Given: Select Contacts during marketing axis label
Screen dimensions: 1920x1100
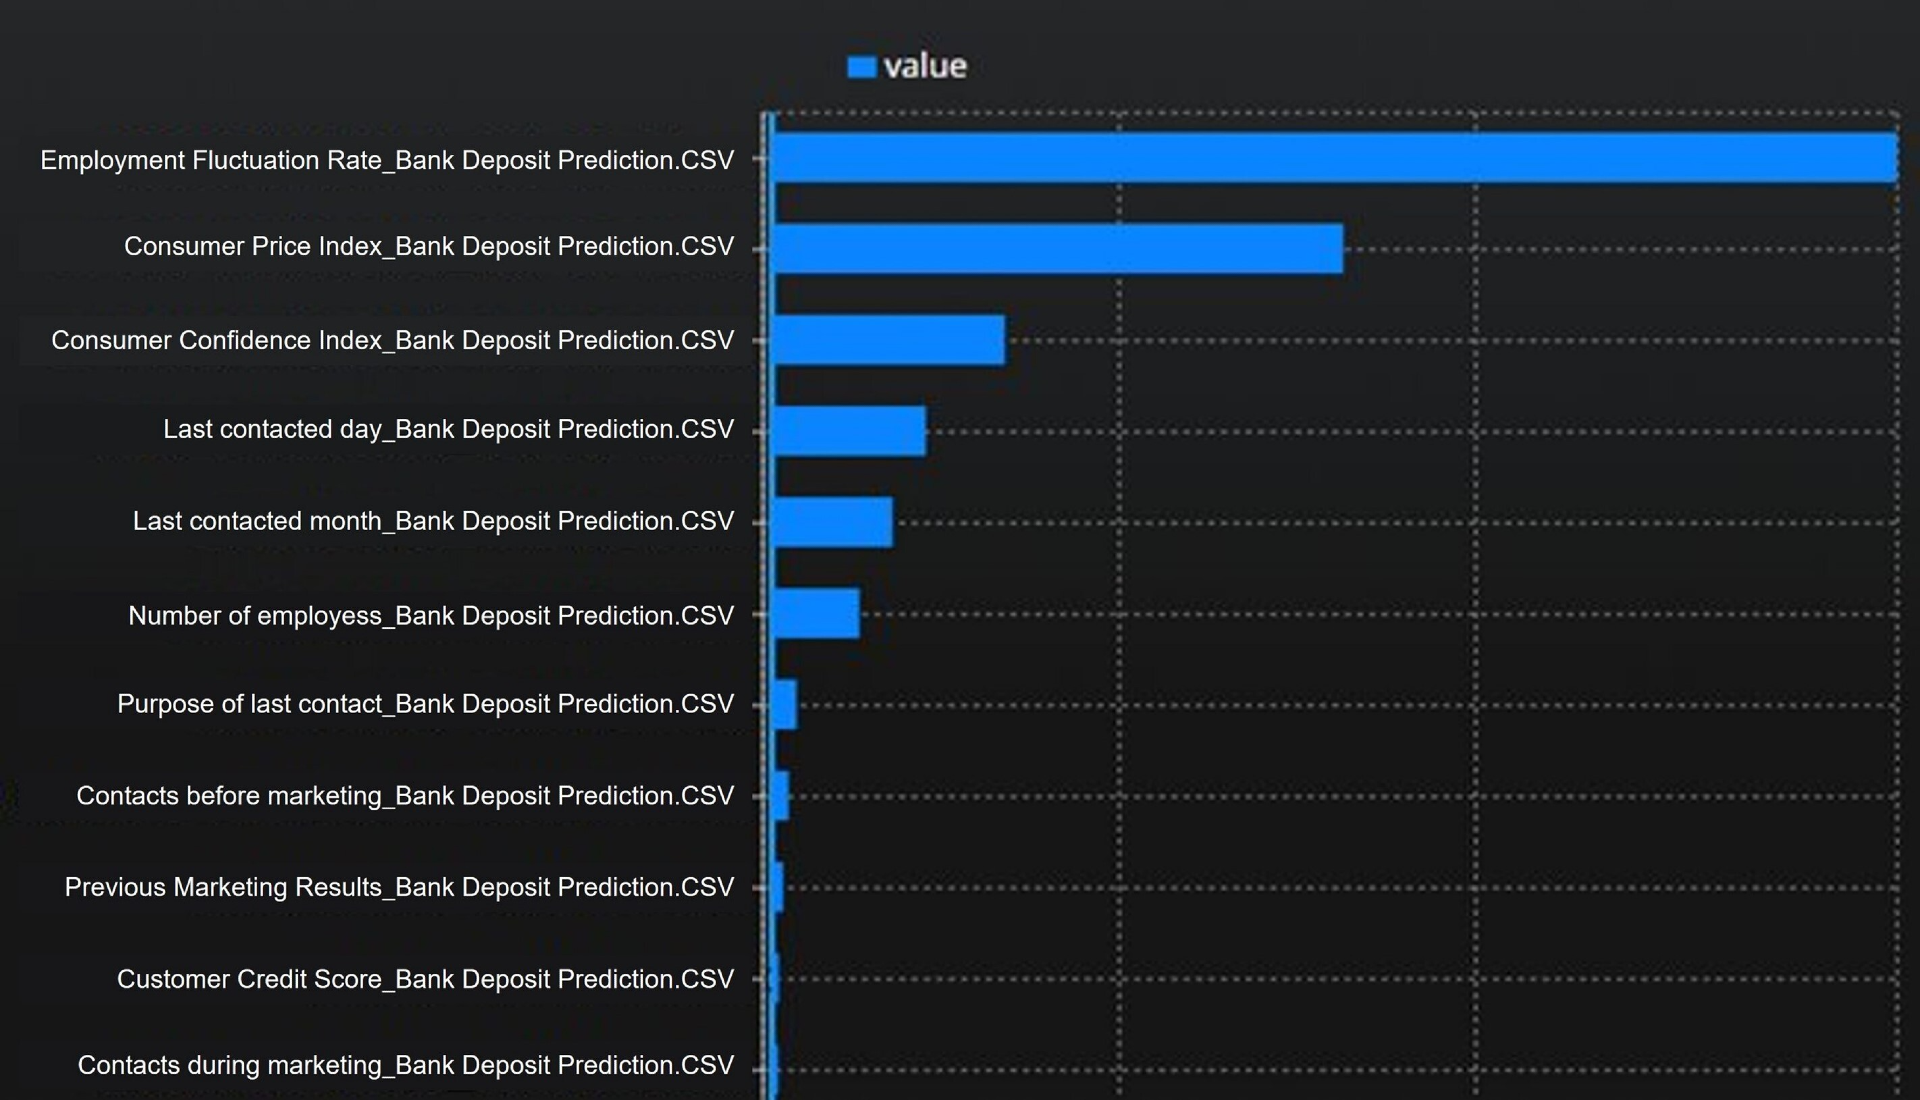Looking at the screenshot, I should tap(406, 1065).
